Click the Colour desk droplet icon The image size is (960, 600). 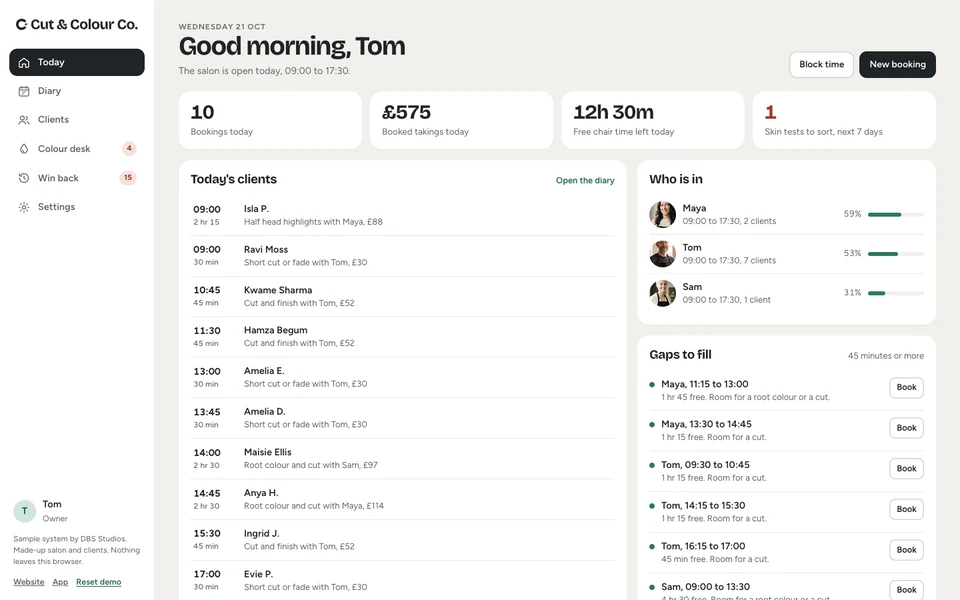click(x=24, y=149)
